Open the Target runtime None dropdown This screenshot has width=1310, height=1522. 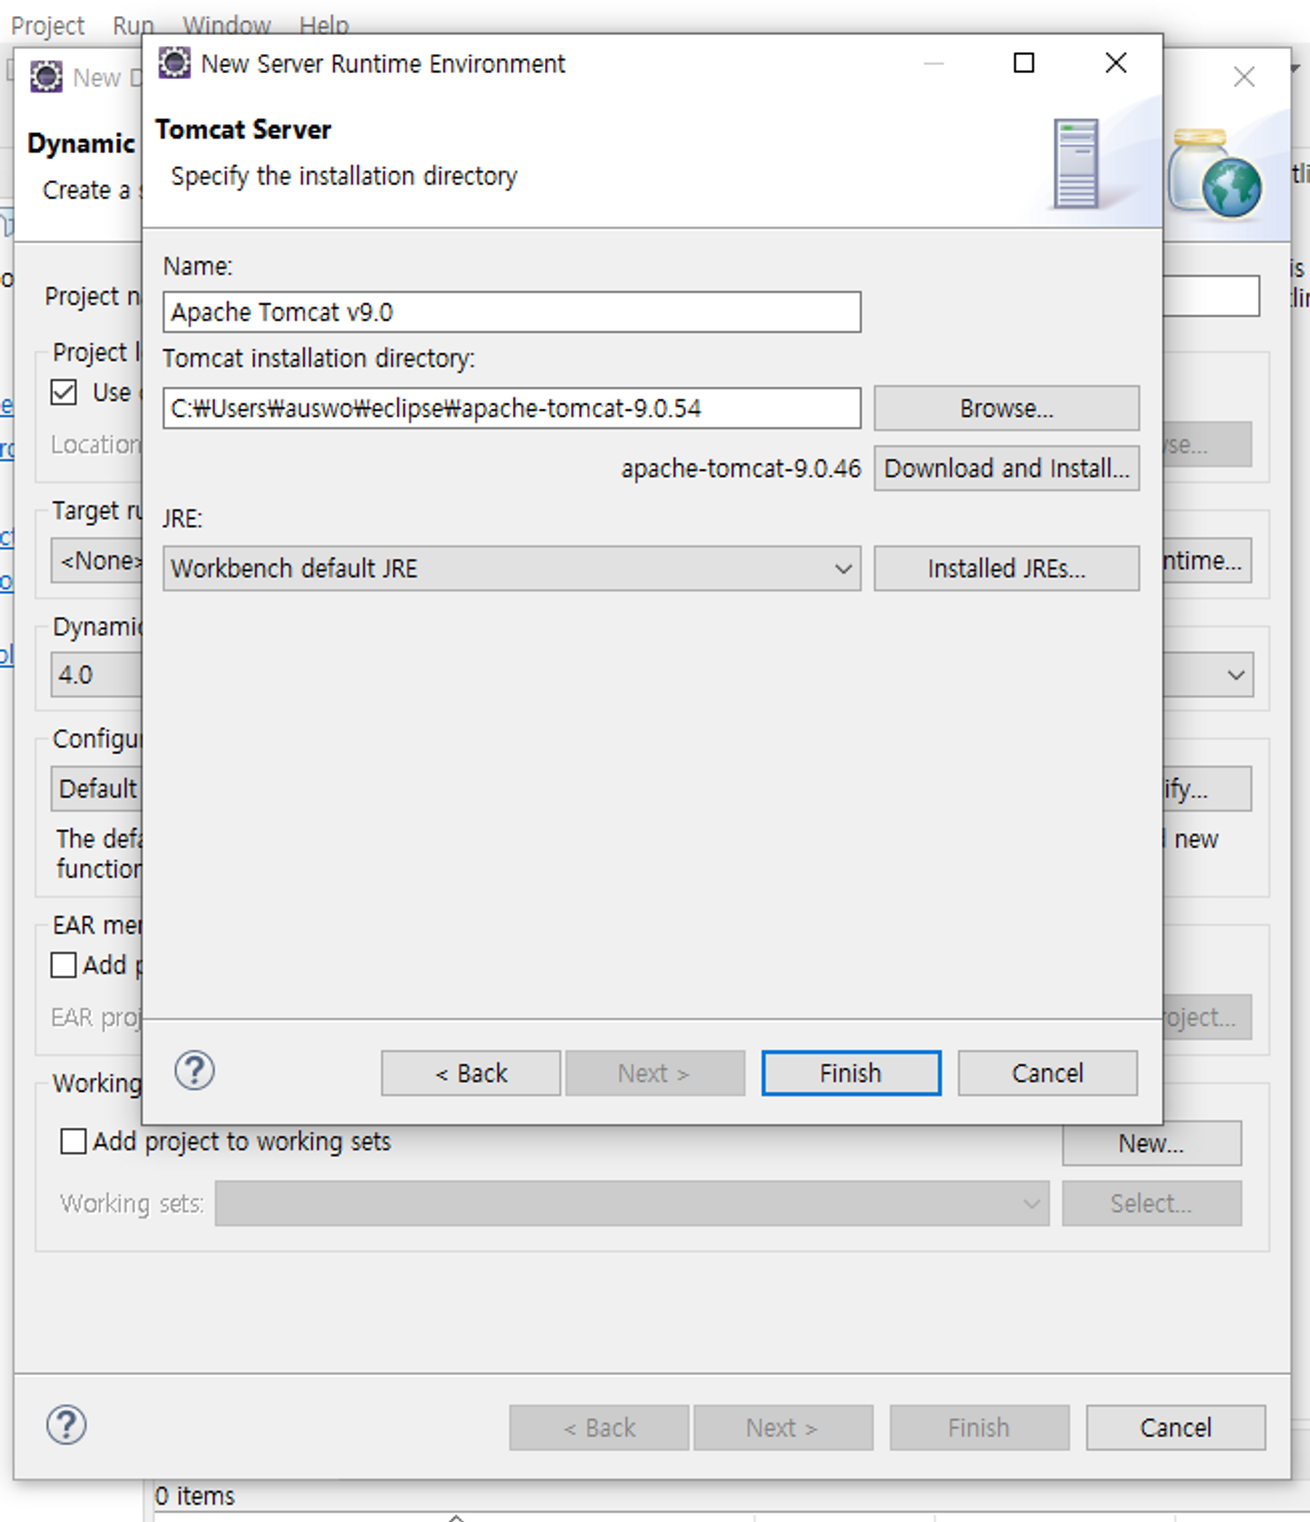[97, 560]
